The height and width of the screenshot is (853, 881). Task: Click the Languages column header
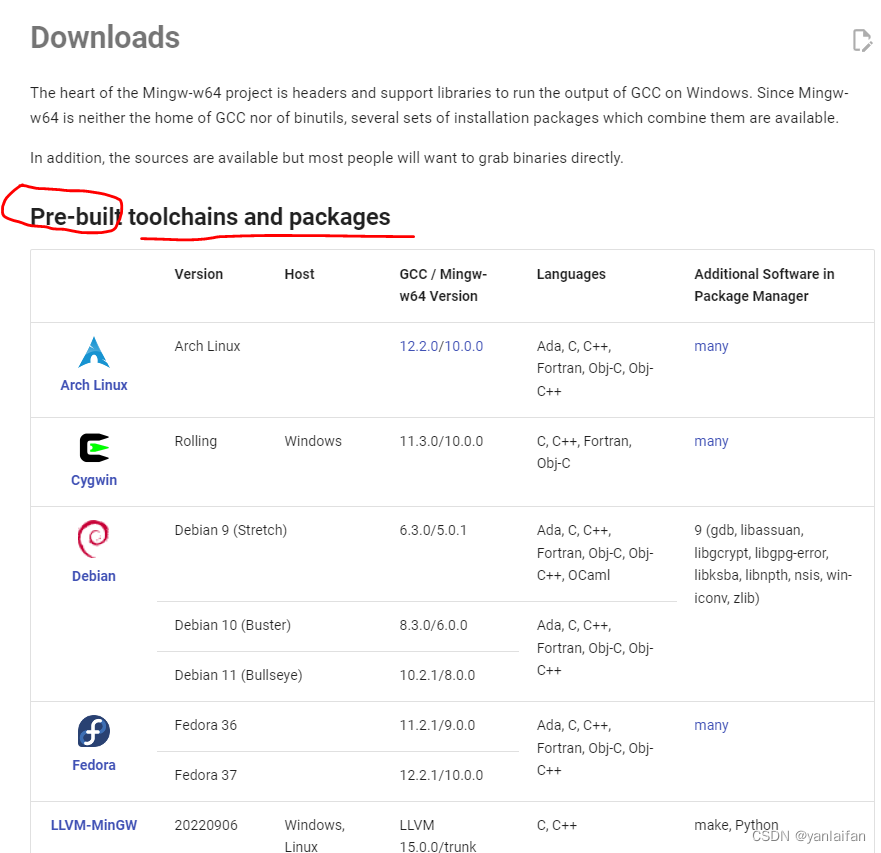point(571,274)
